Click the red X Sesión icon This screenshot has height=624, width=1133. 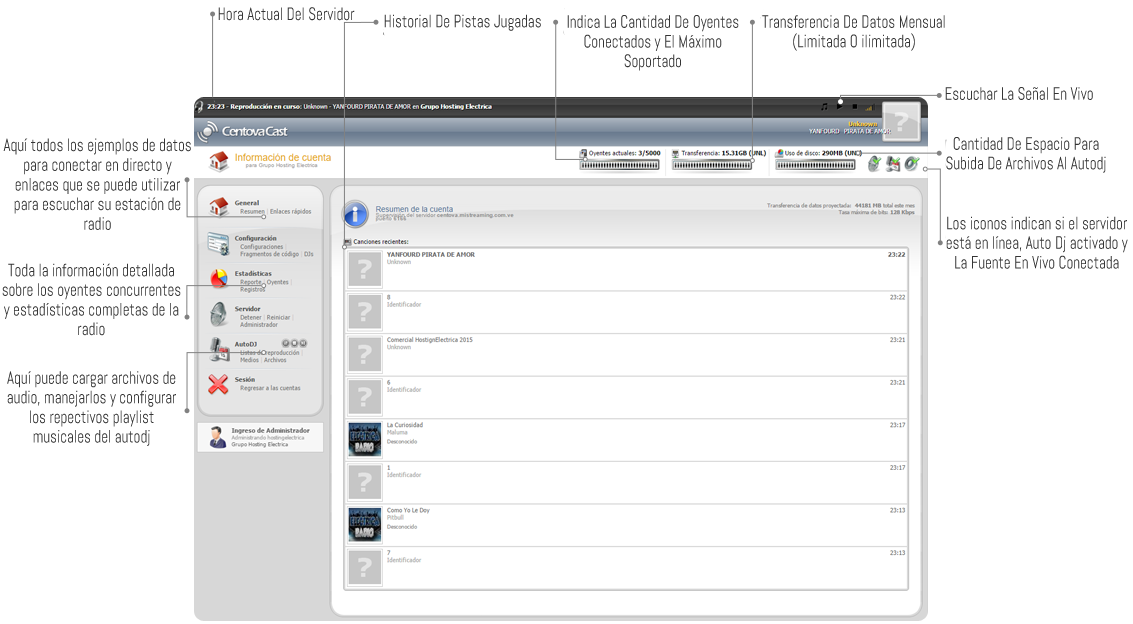pyautogui.click(x=218, y=384)
